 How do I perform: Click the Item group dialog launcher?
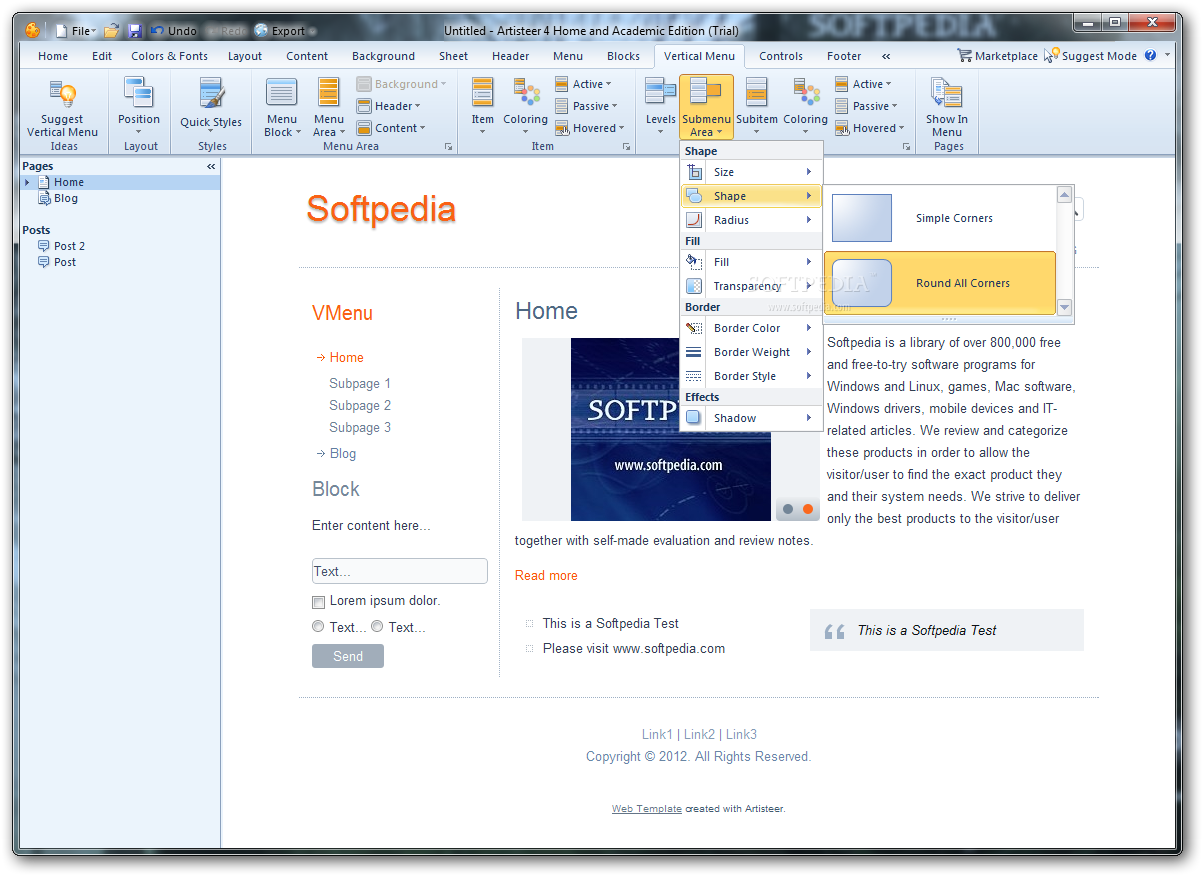point(627,147)
